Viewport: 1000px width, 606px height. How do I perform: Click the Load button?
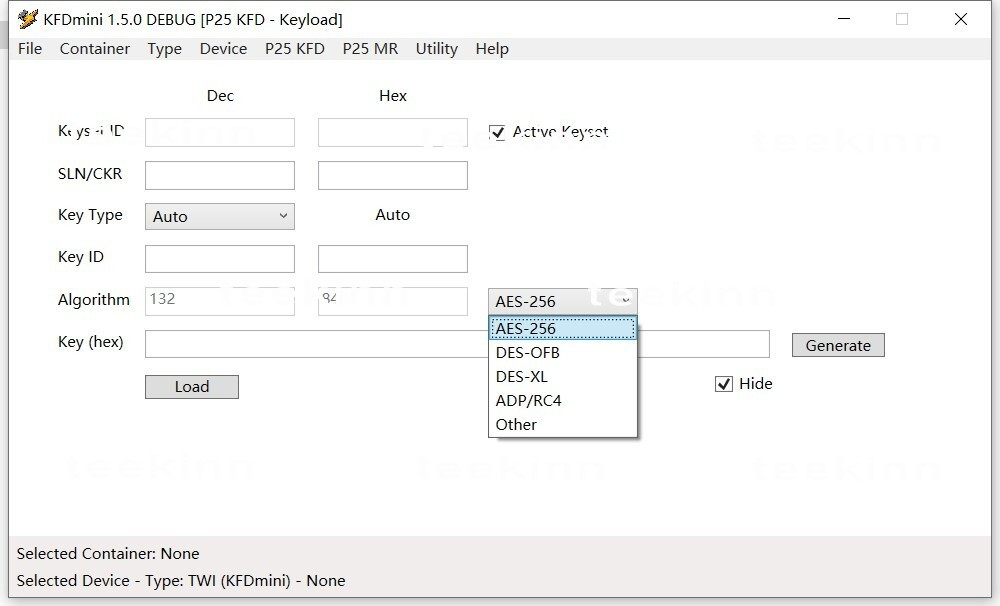point(192,387)
